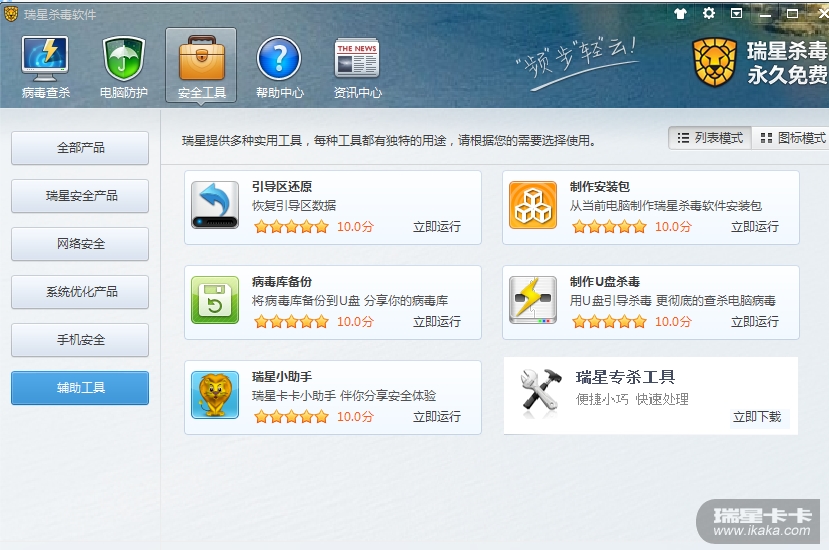The width and height of the screenshot is (829, 550).
Task: Switch to 列表模式 list view
Action: tap(710, 138)
